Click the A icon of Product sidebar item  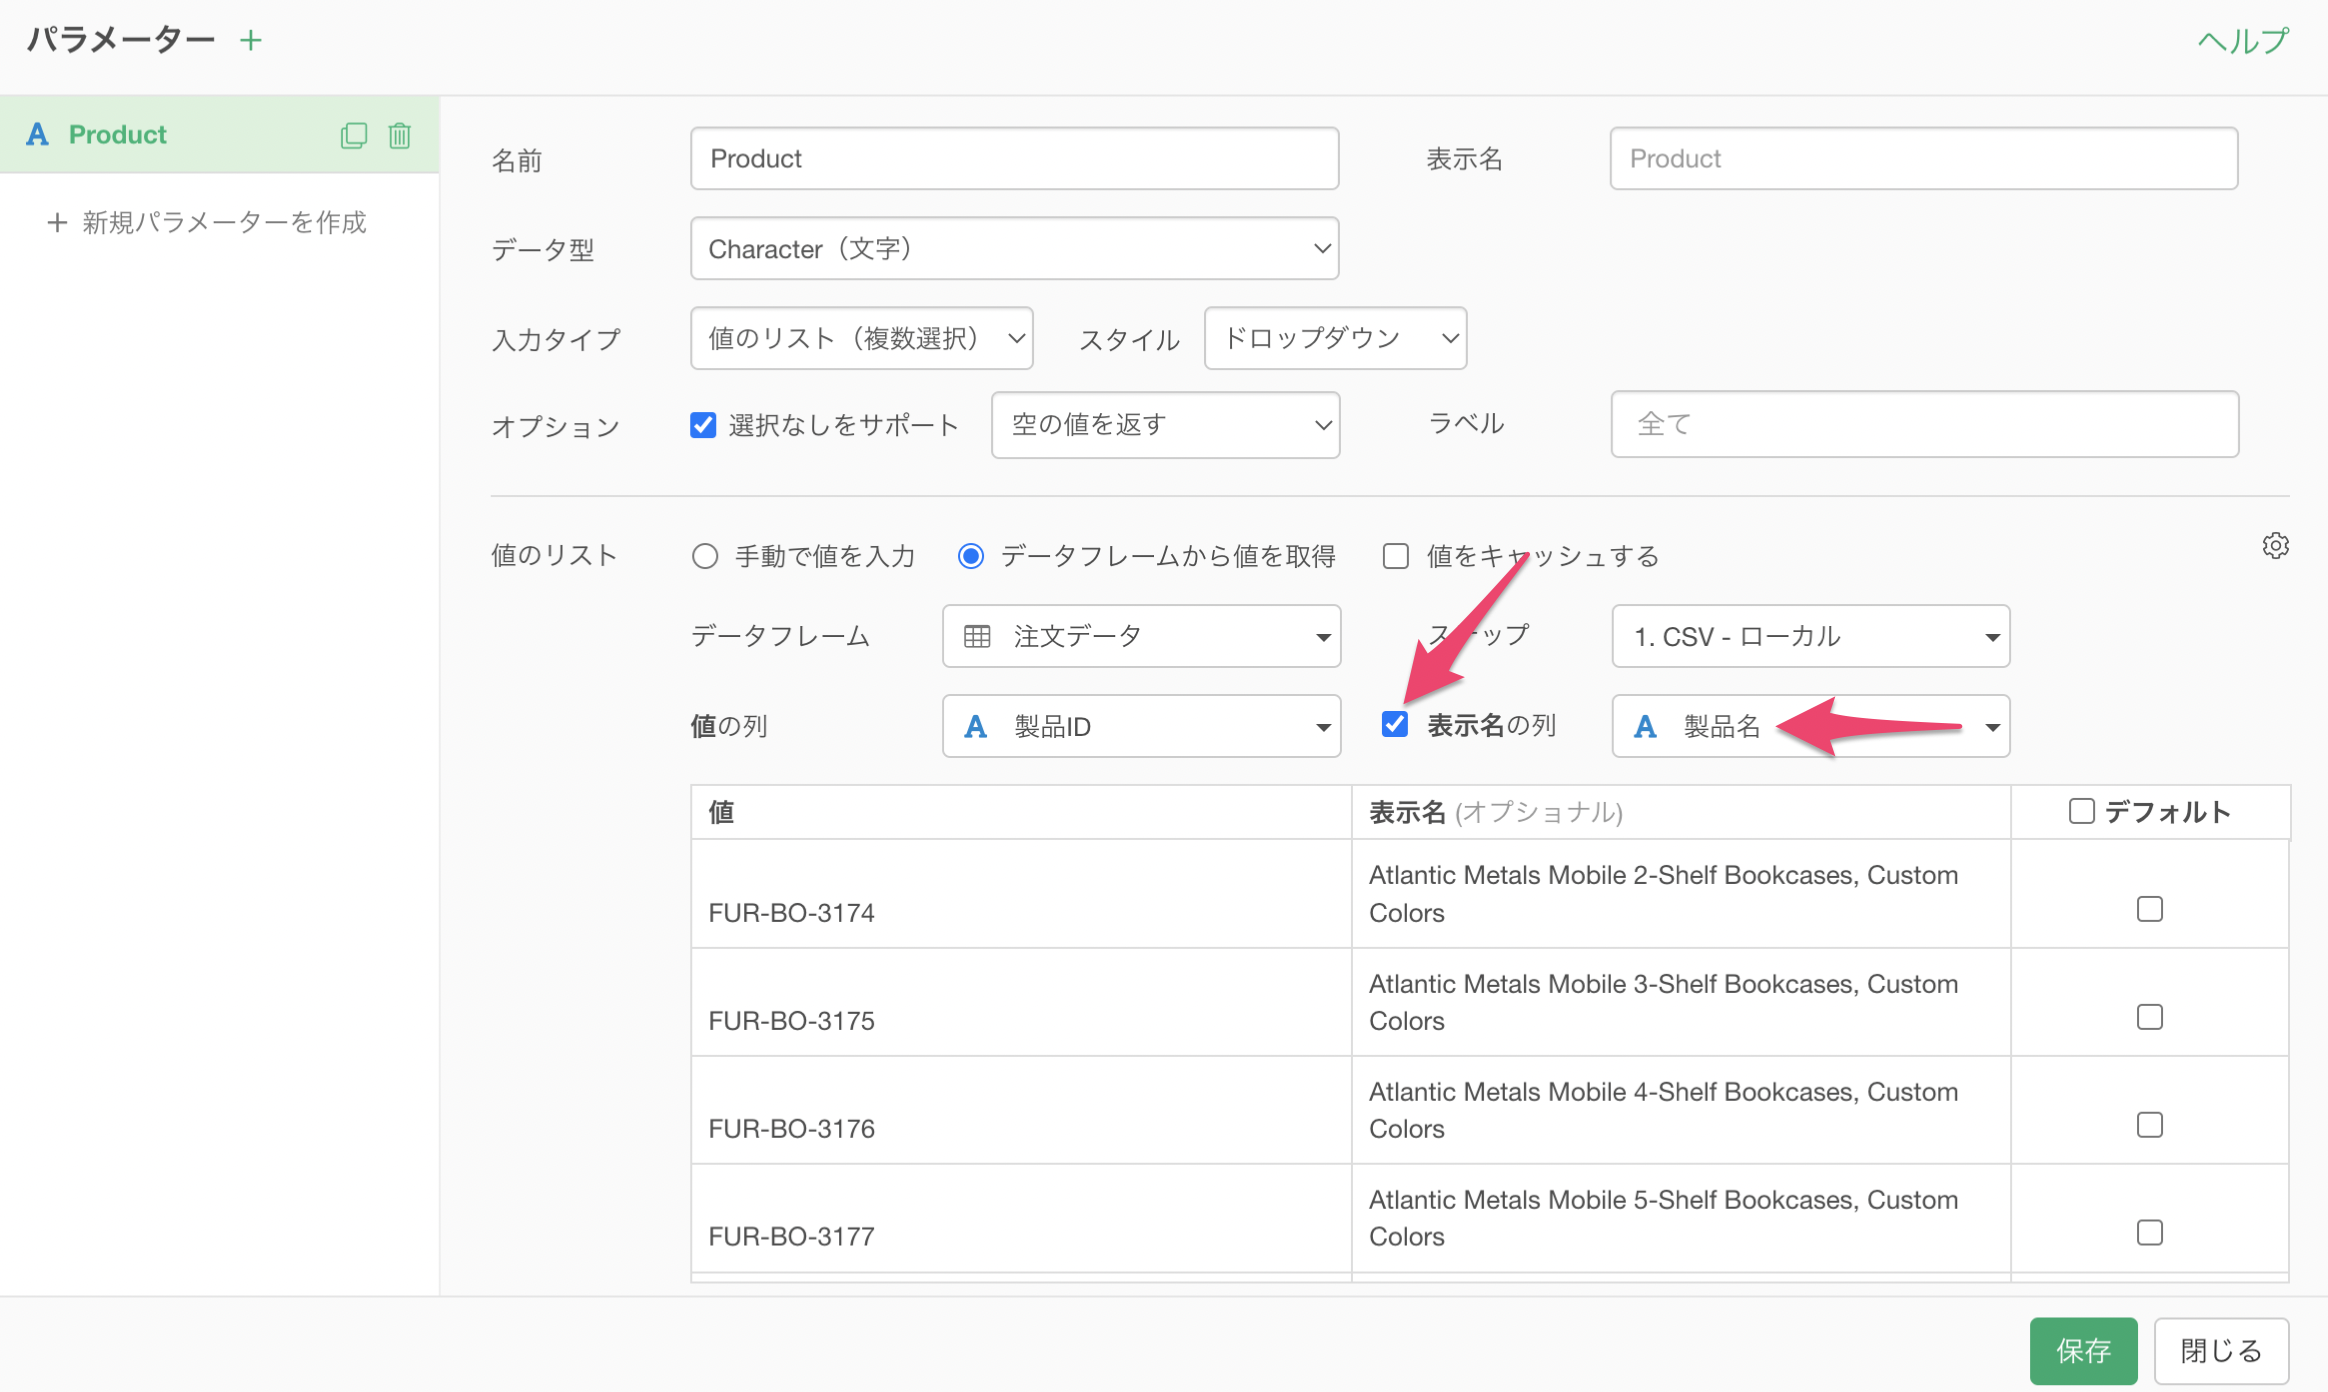click(x=37, y=135)
